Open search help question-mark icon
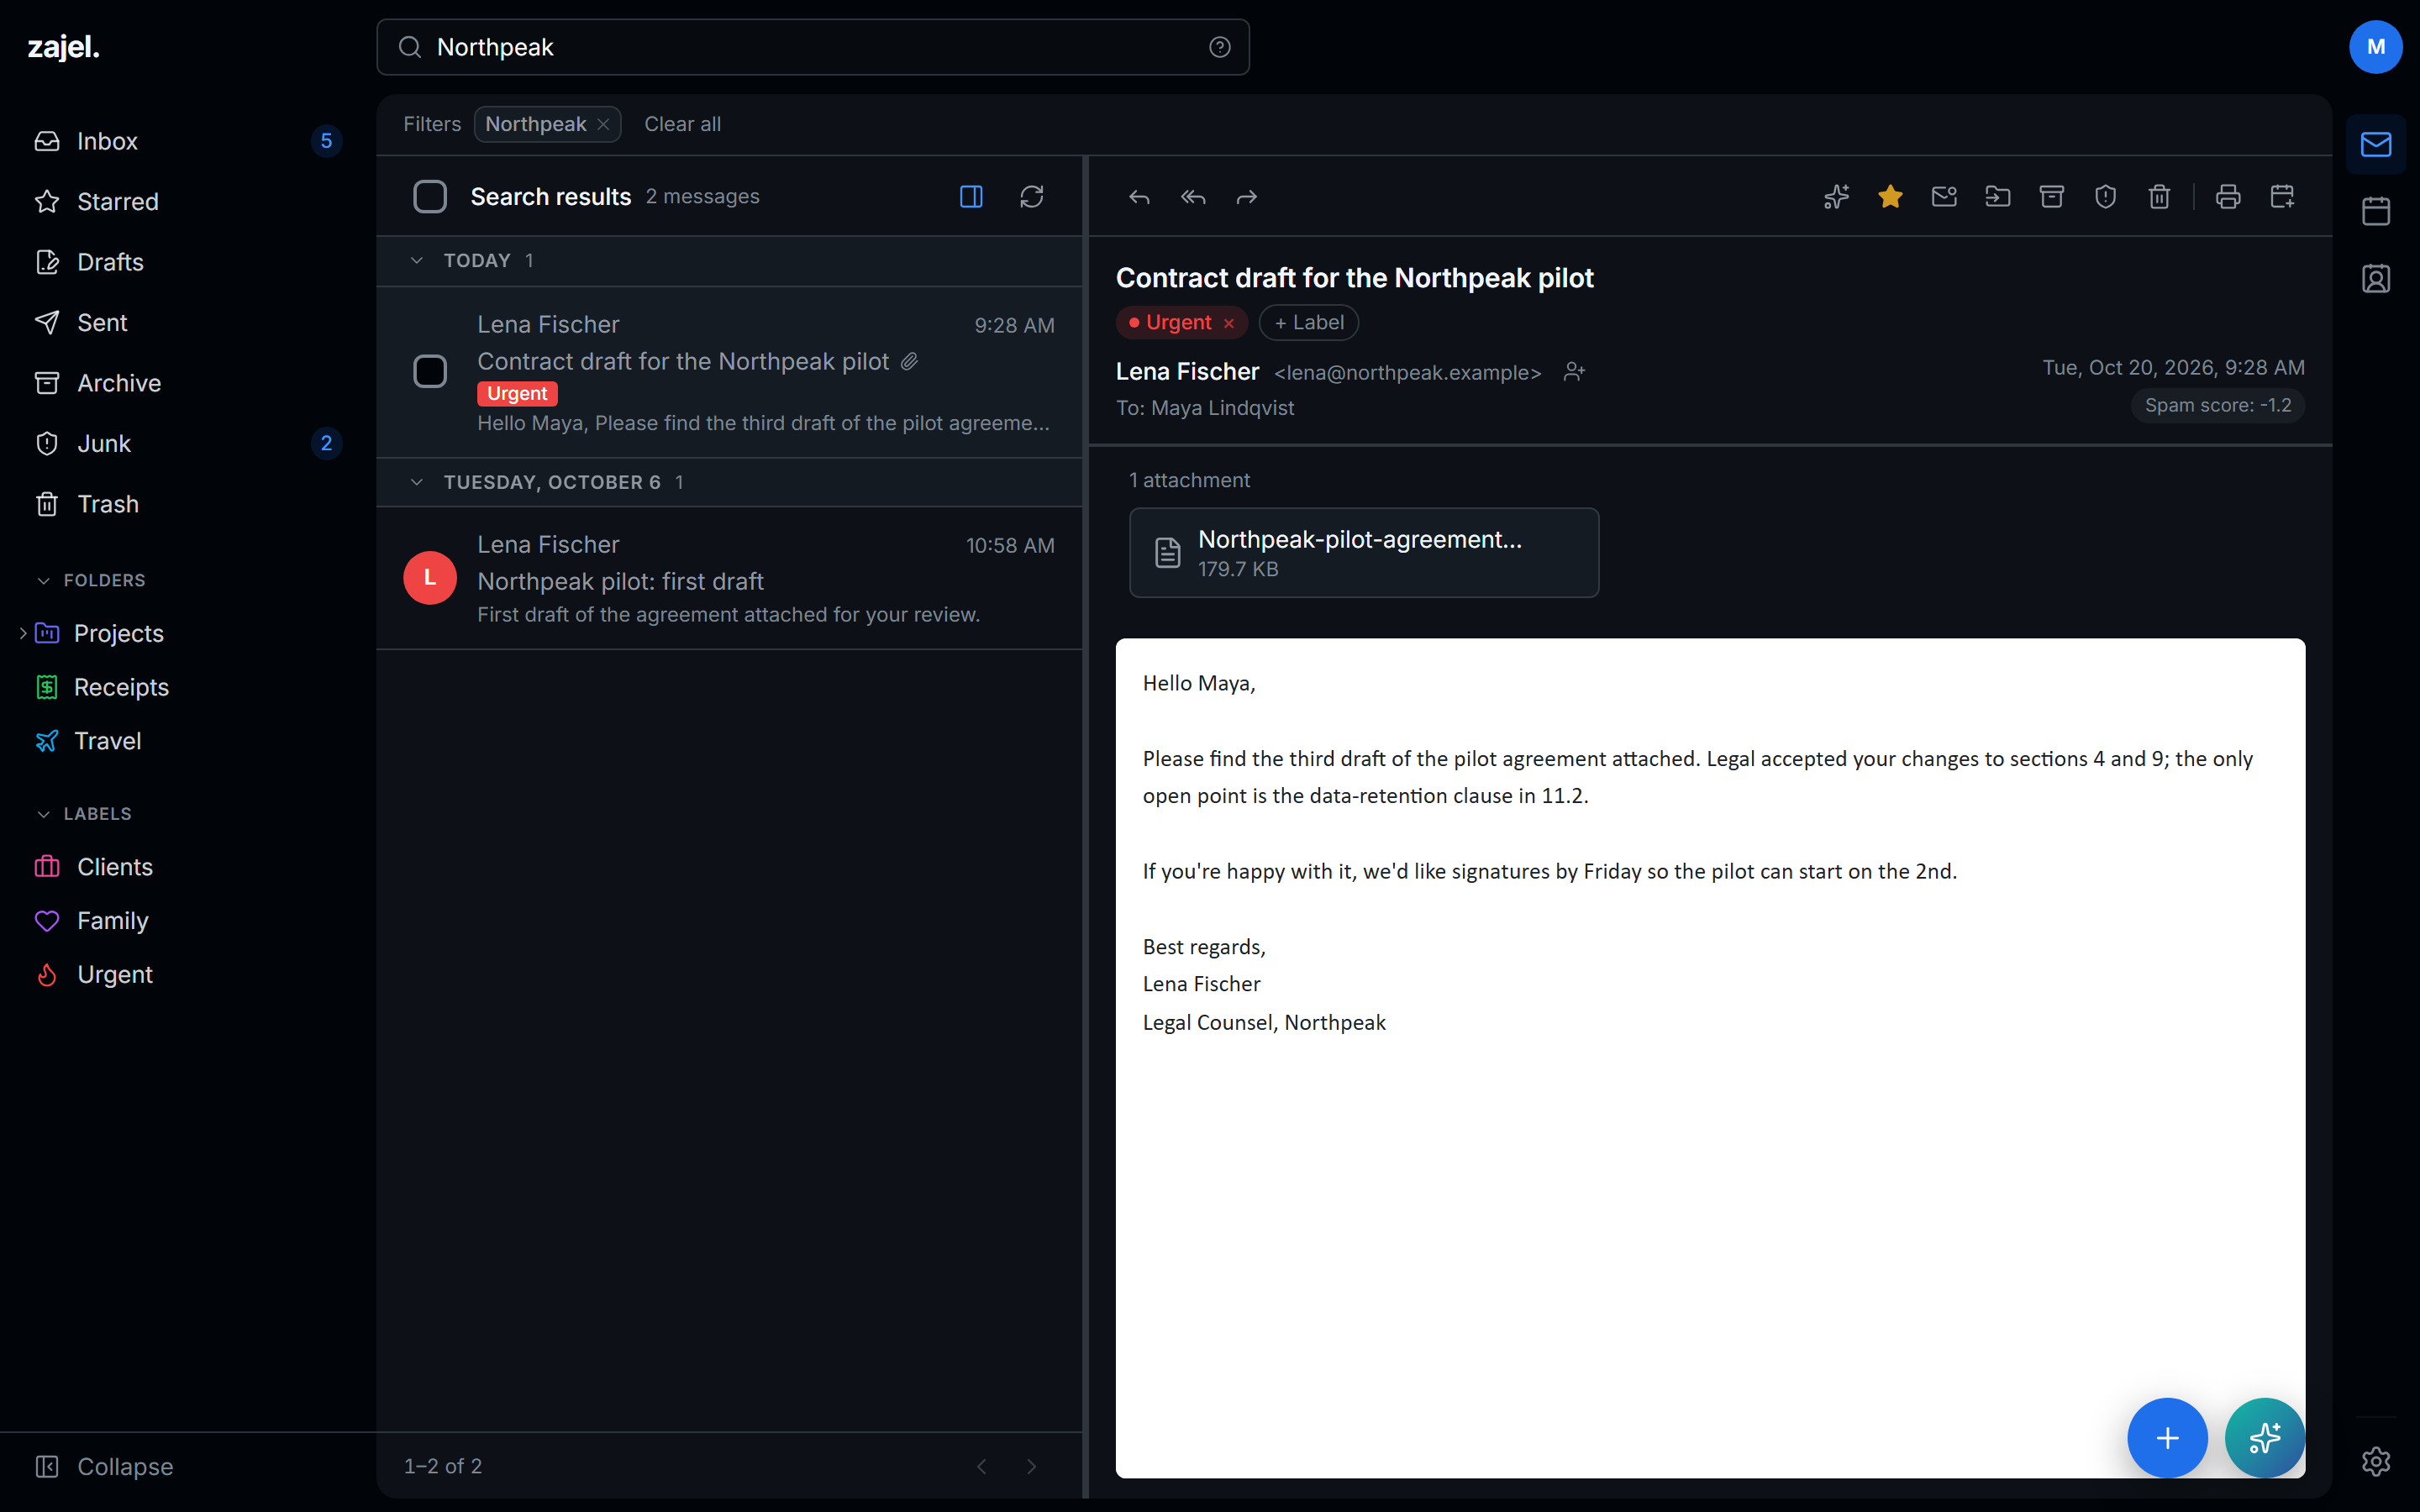 tap(1219, 47)
